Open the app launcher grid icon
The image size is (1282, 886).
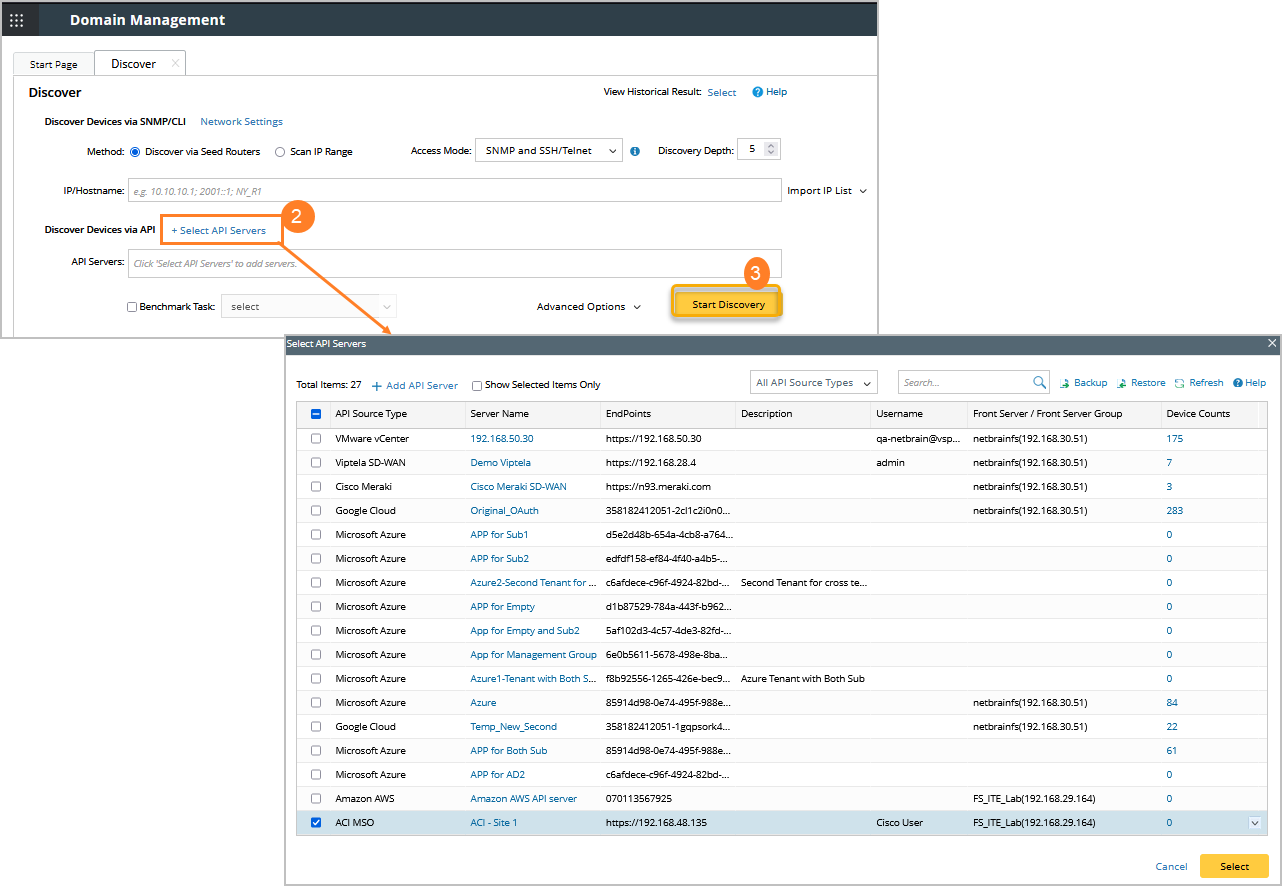[17, 20]
